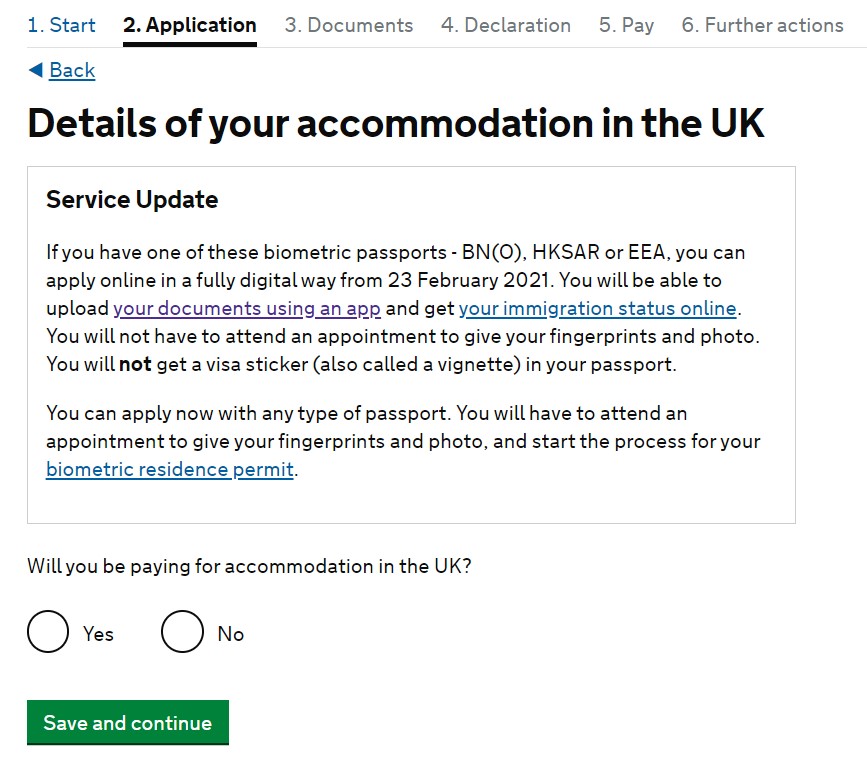Select the 2. Application step tab

tap(190, 25)
